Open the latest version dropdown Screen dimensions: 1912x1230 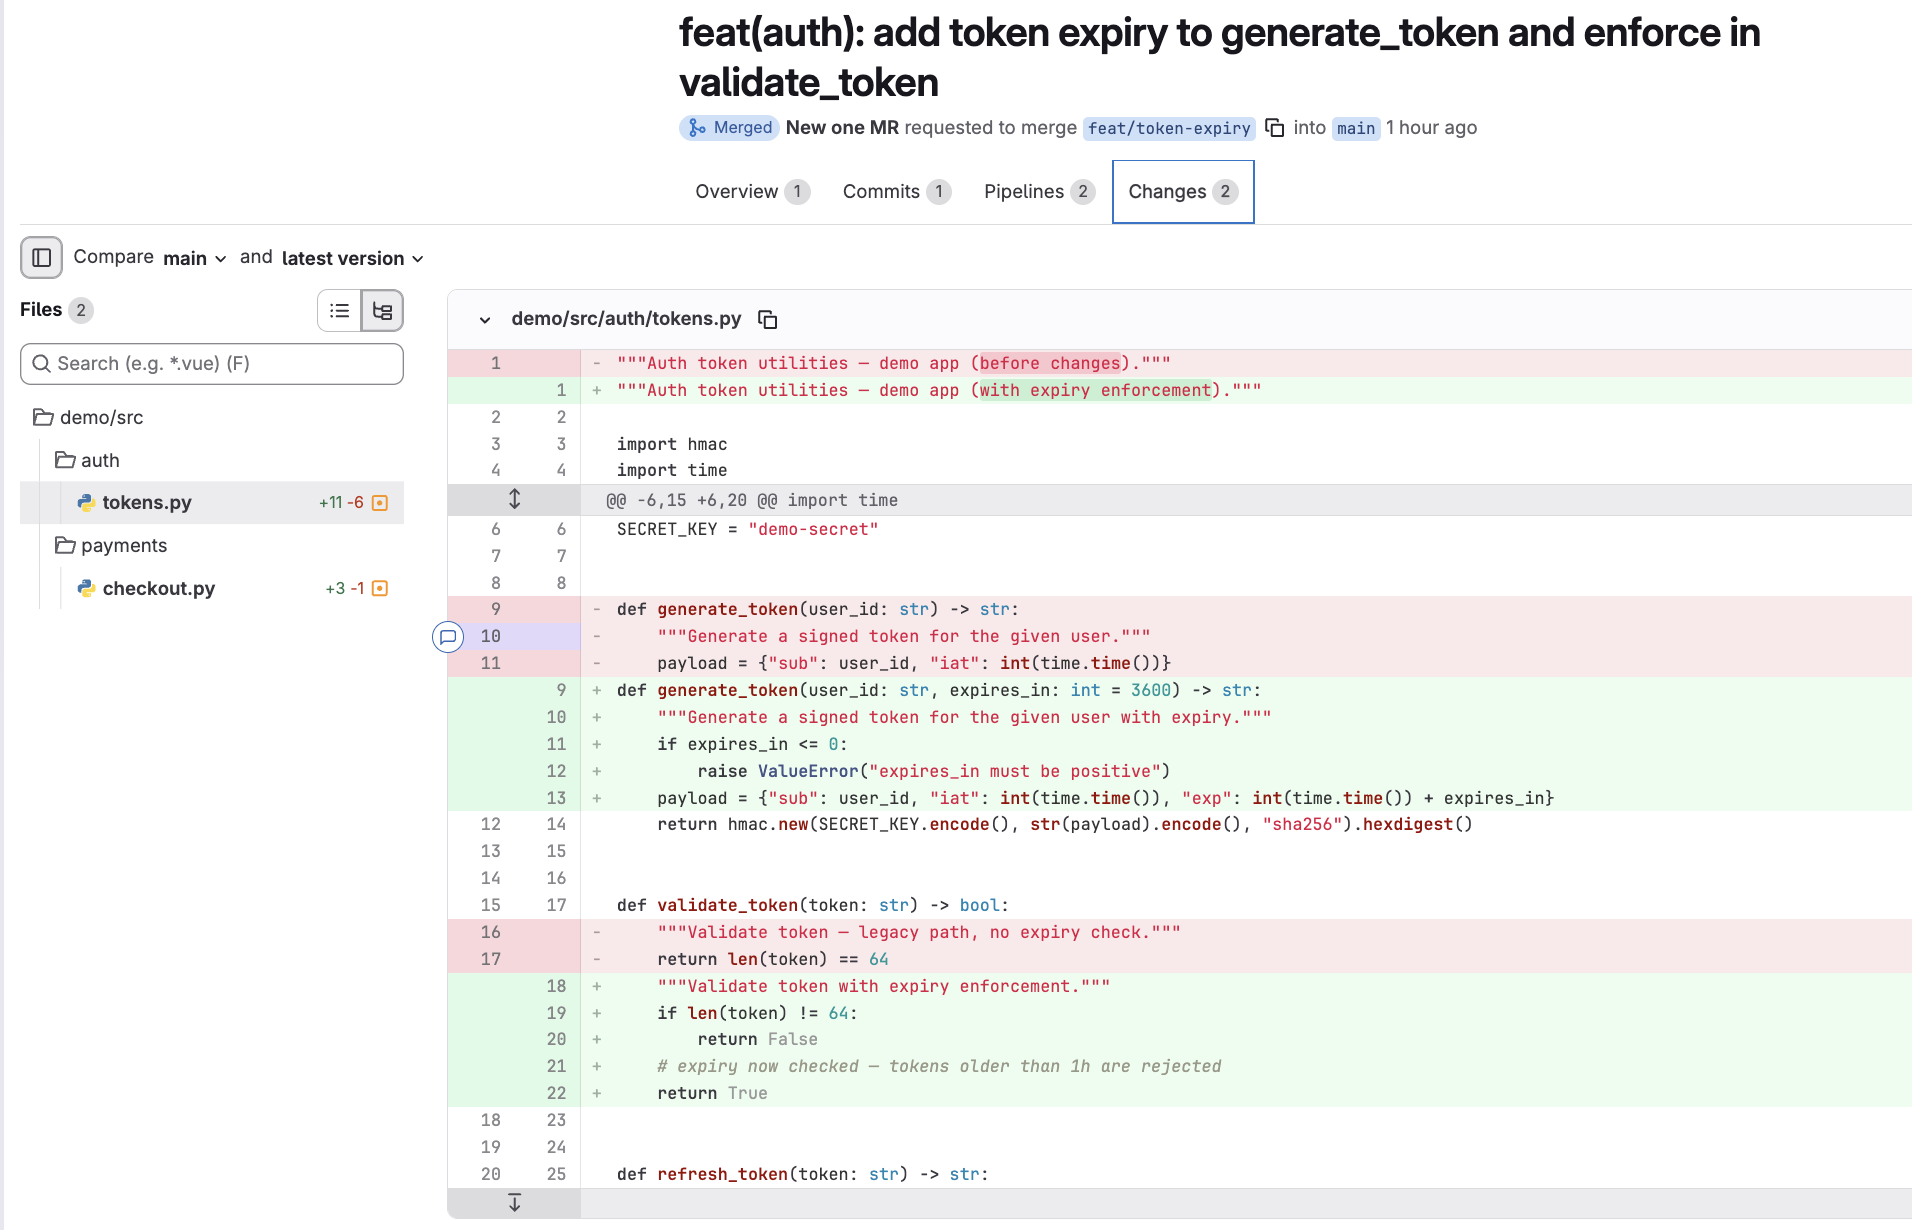pyautogui.click(x=353, y=258)
